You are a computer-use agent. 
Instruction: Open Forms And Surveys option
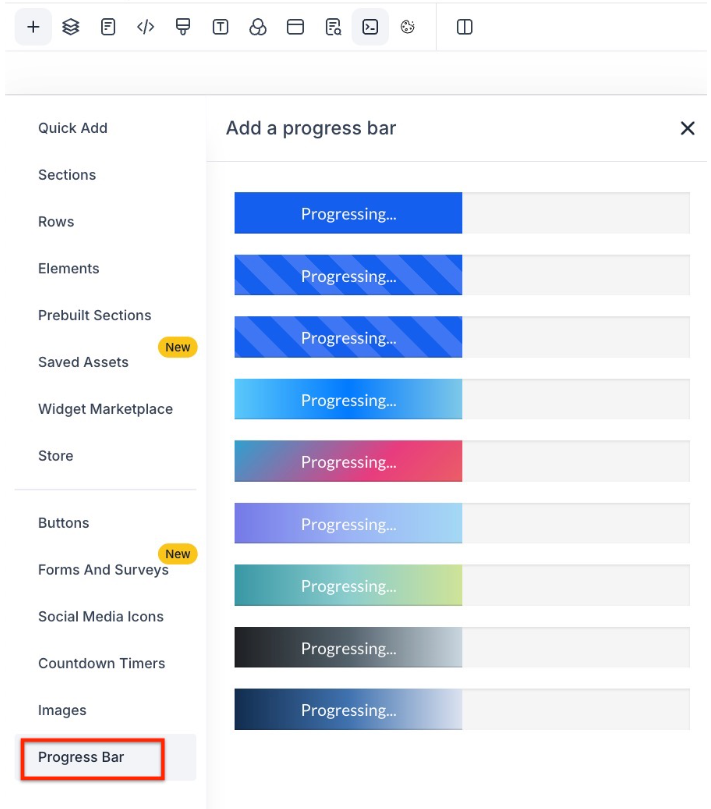103,570
